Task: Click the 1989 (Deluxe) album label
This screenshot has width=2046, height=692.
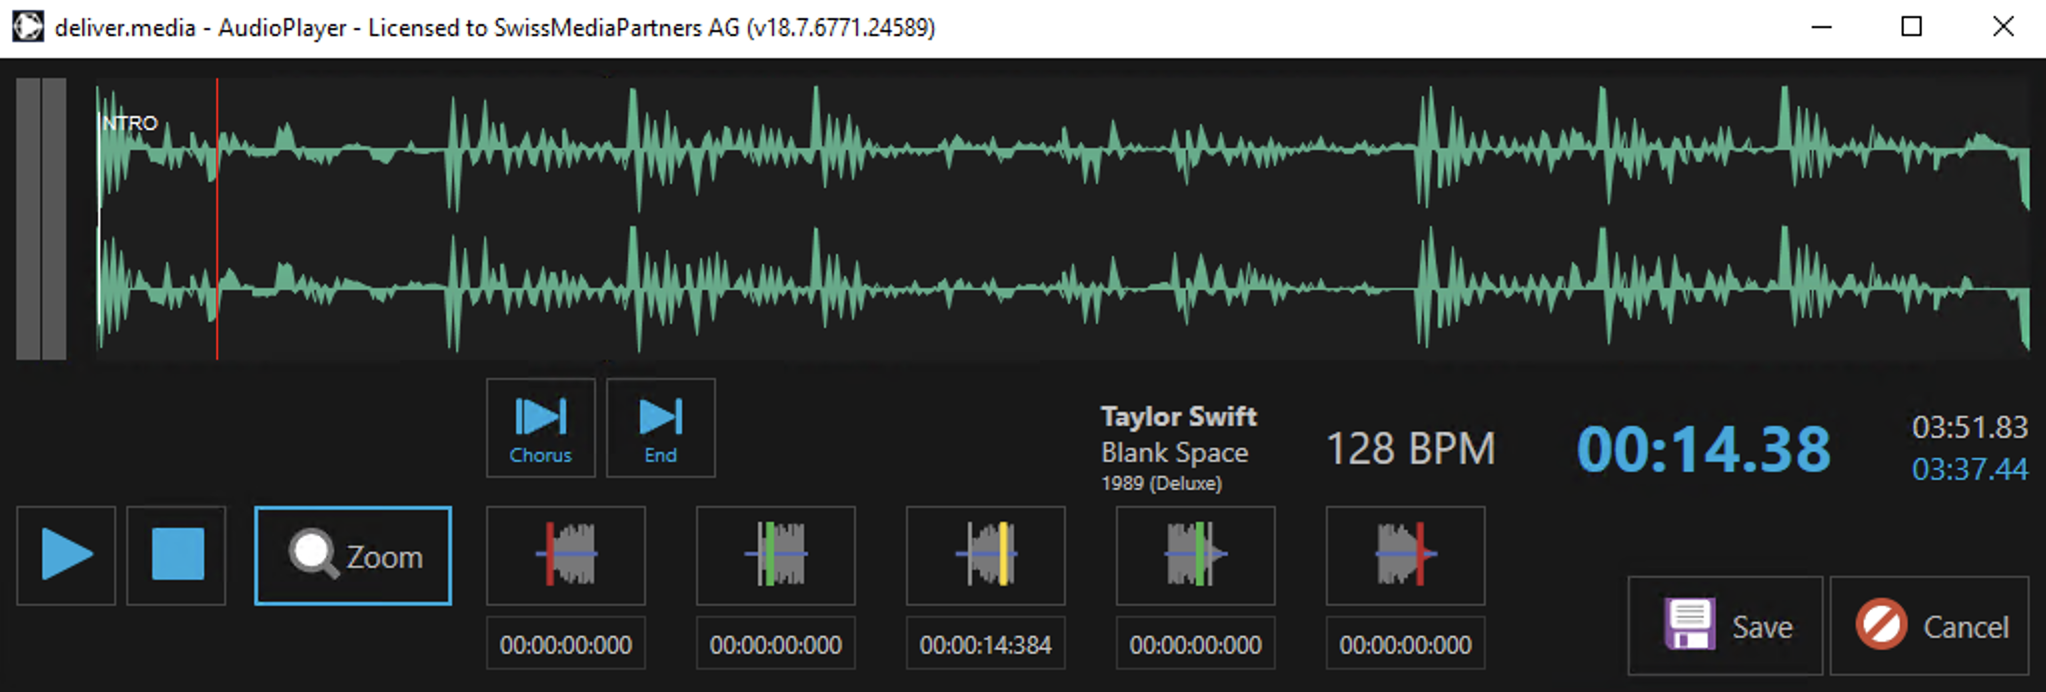Action: 1162,484
